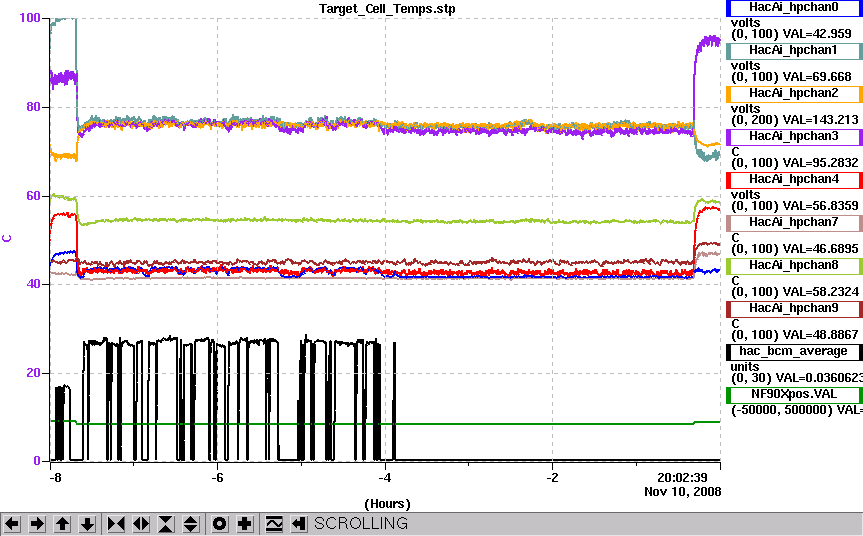The height and width of the screenshot is (536, 863).
Task: Select the HacAi_hpchan0 curve legend
Action: click(794, 7)
